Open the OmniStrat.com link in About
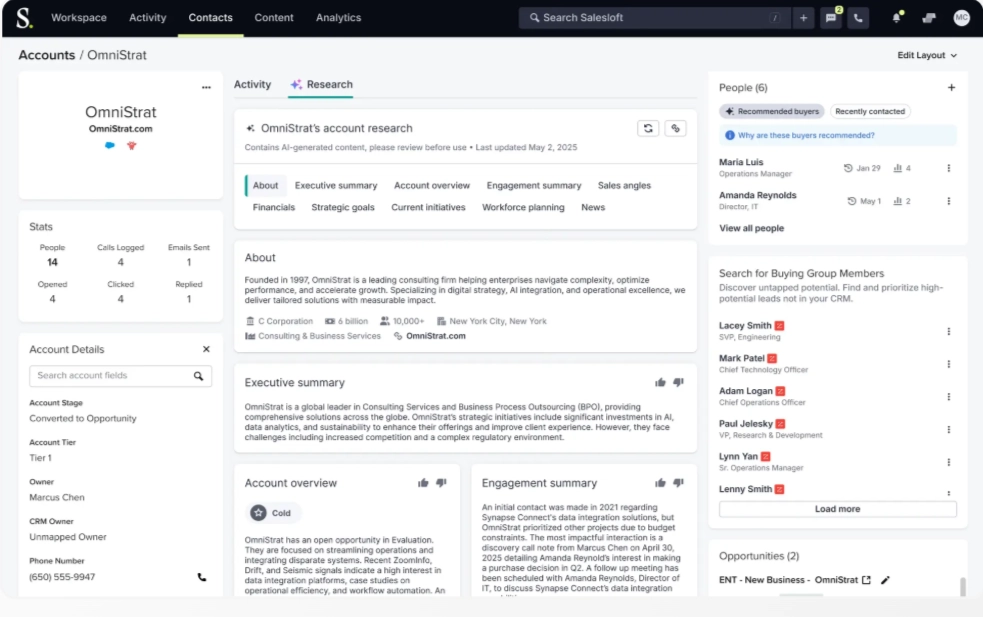 click(x=436, y=336)
